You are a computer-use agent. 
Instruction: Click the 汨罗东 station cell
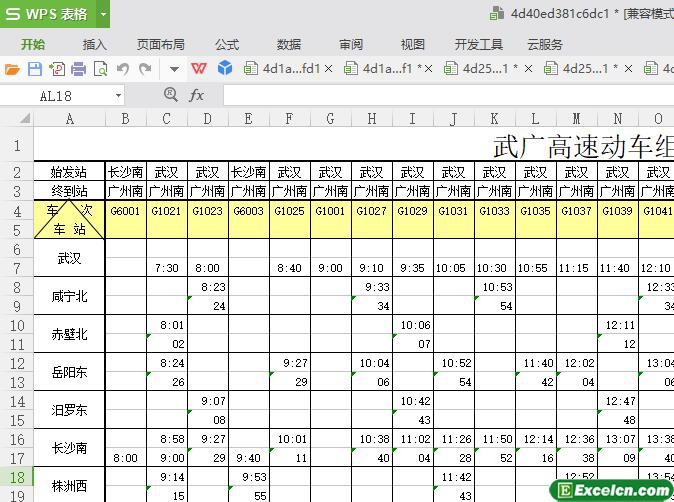[69, 410]
